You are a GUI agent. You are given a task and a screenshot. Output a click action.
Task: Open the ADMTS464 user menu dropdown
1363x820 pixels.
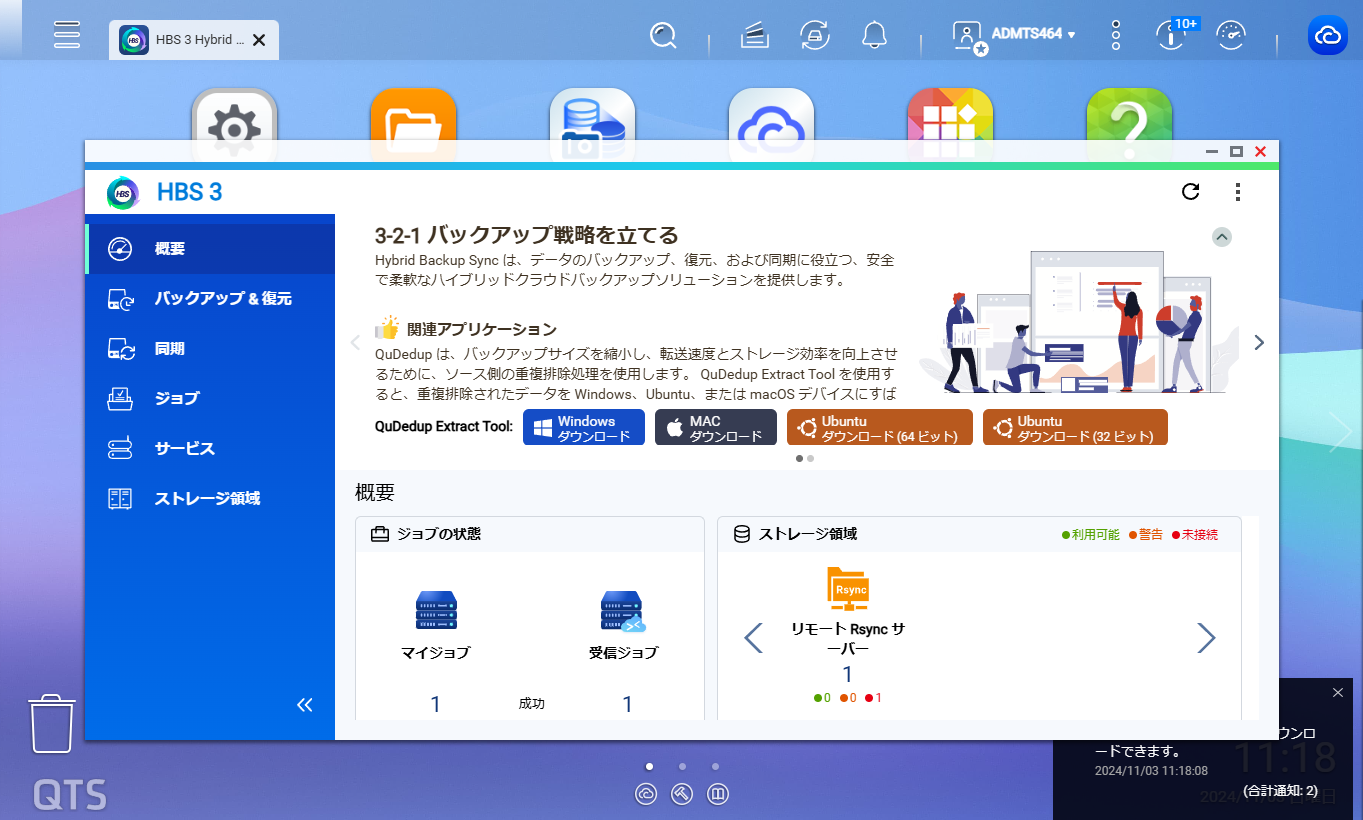pos(1014,35)
